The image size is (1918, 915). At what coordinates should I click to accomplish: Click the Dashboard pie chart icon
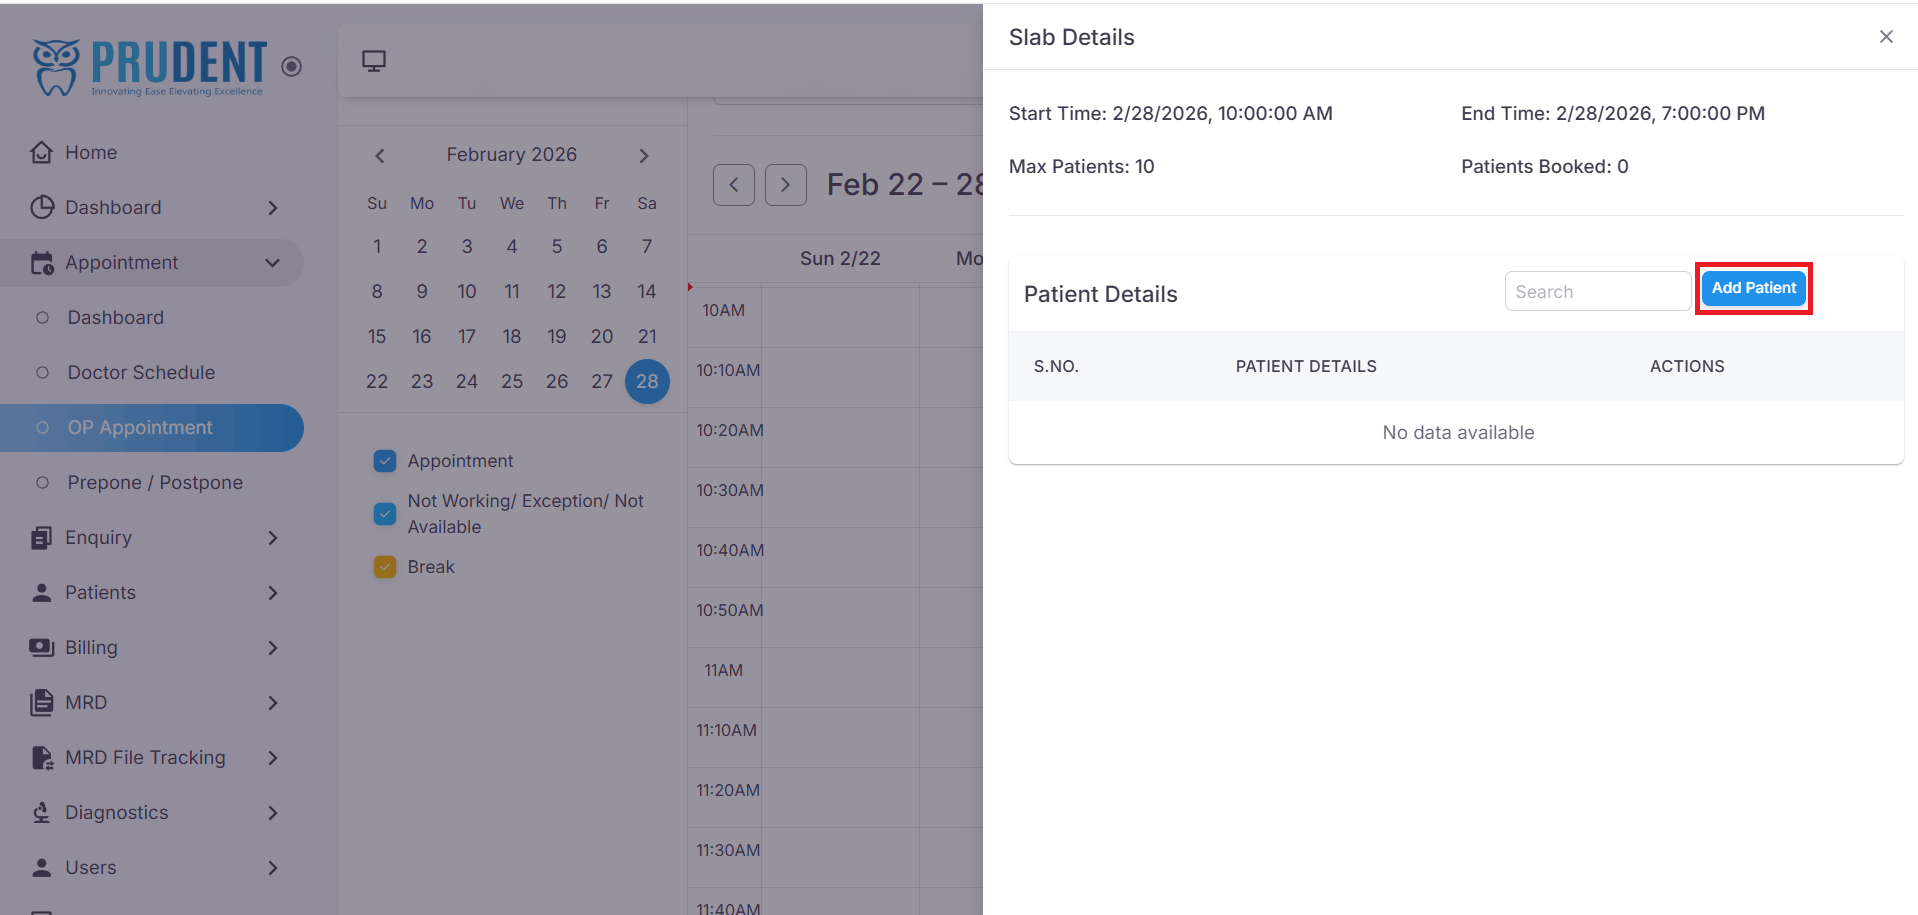(x=42, y=207)
